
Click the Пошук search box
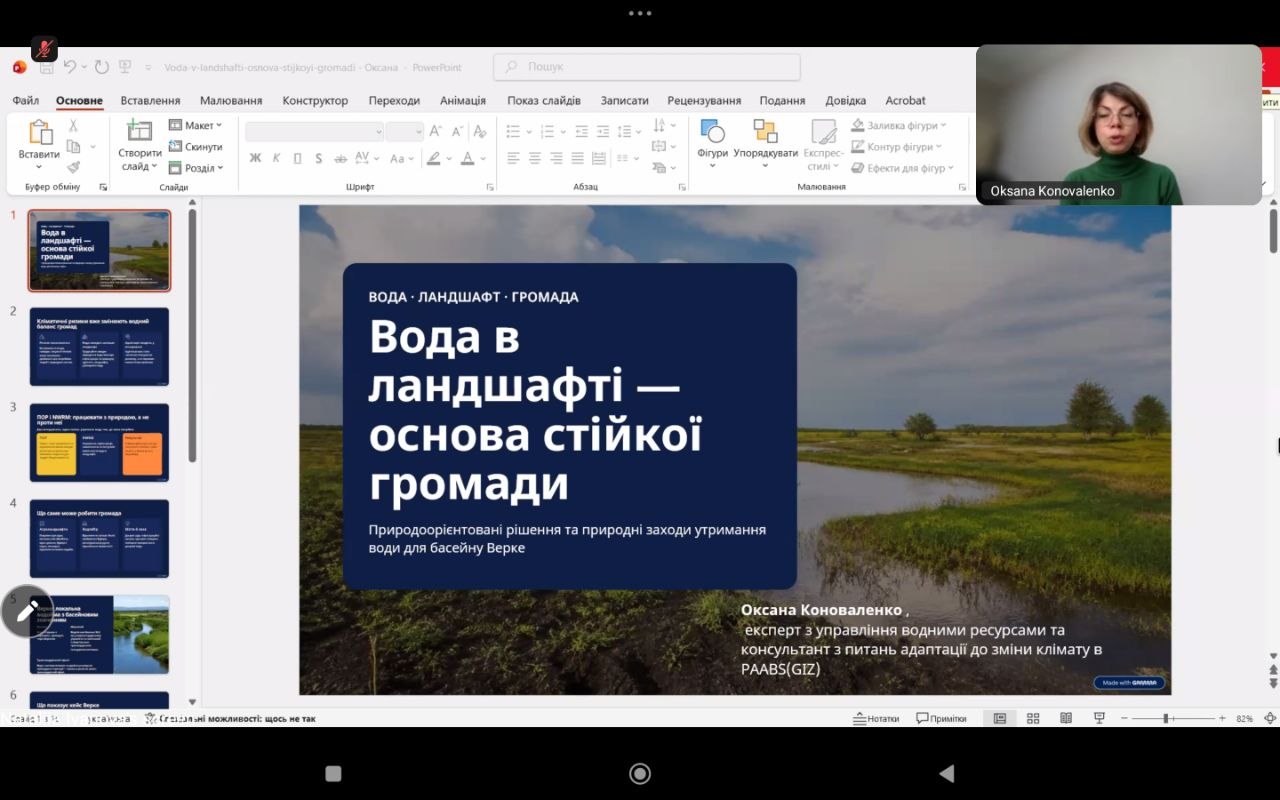(647, 67)
